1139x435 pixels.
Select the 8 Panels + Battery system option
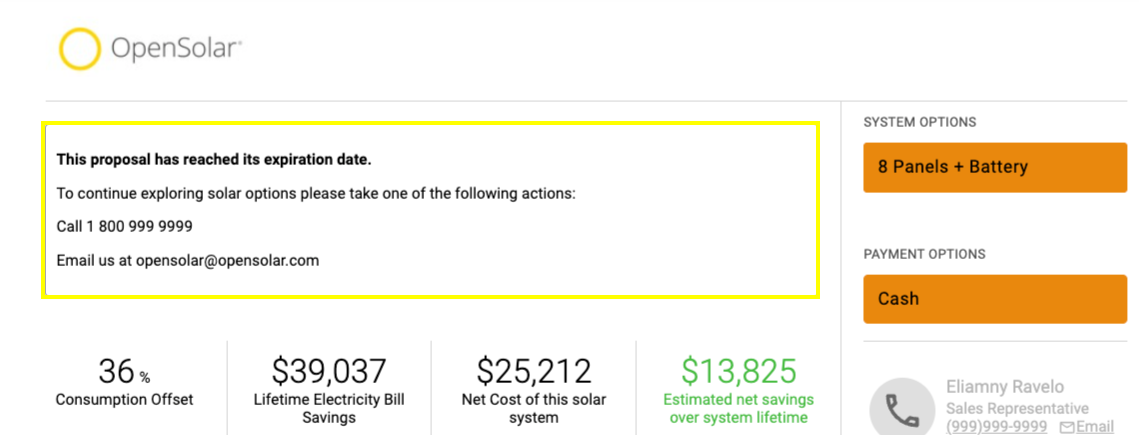(x=994, y=167)
